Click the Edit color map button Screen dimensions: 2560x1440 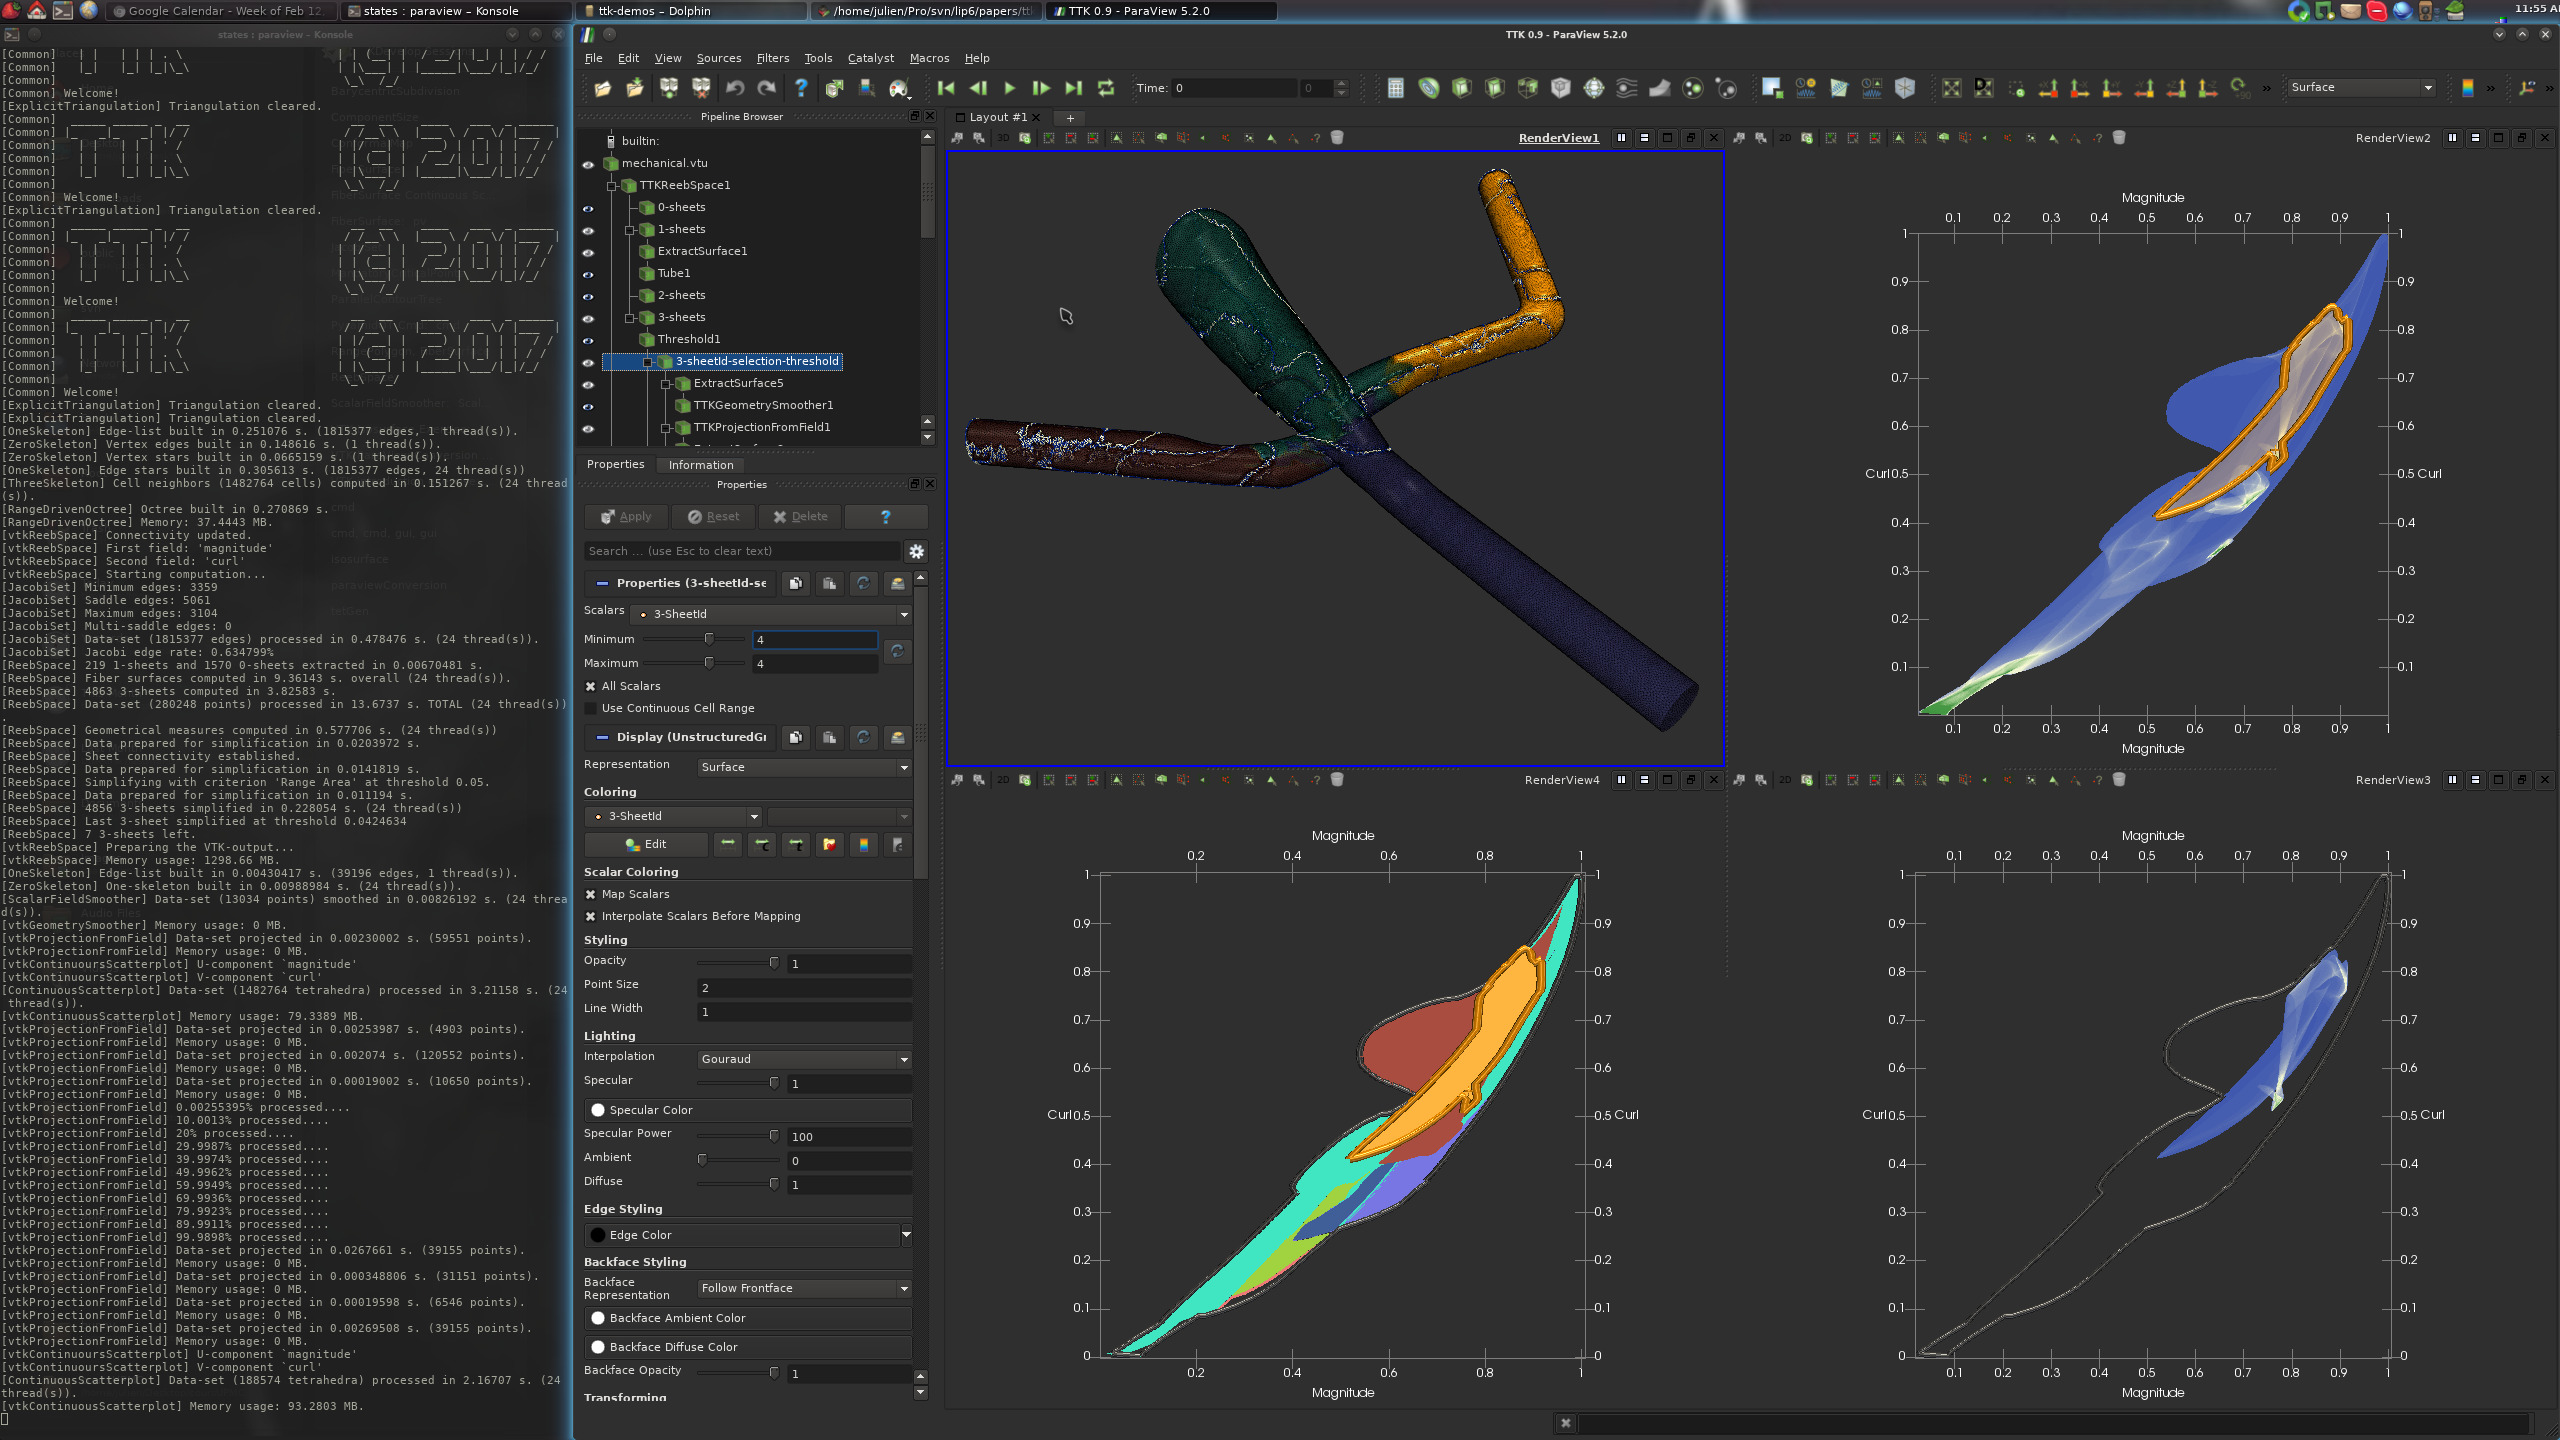point(645,844)
